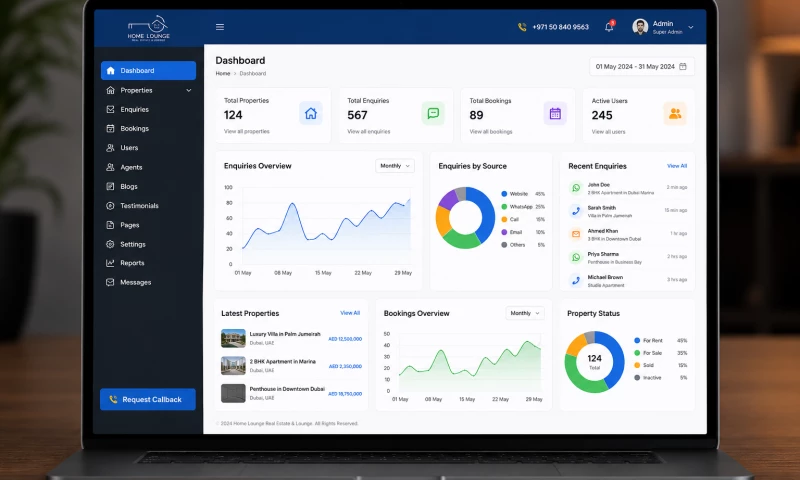The image size is (800, 480).
Task: Click the Property Status donut chart center
Action: coord(594,362)
